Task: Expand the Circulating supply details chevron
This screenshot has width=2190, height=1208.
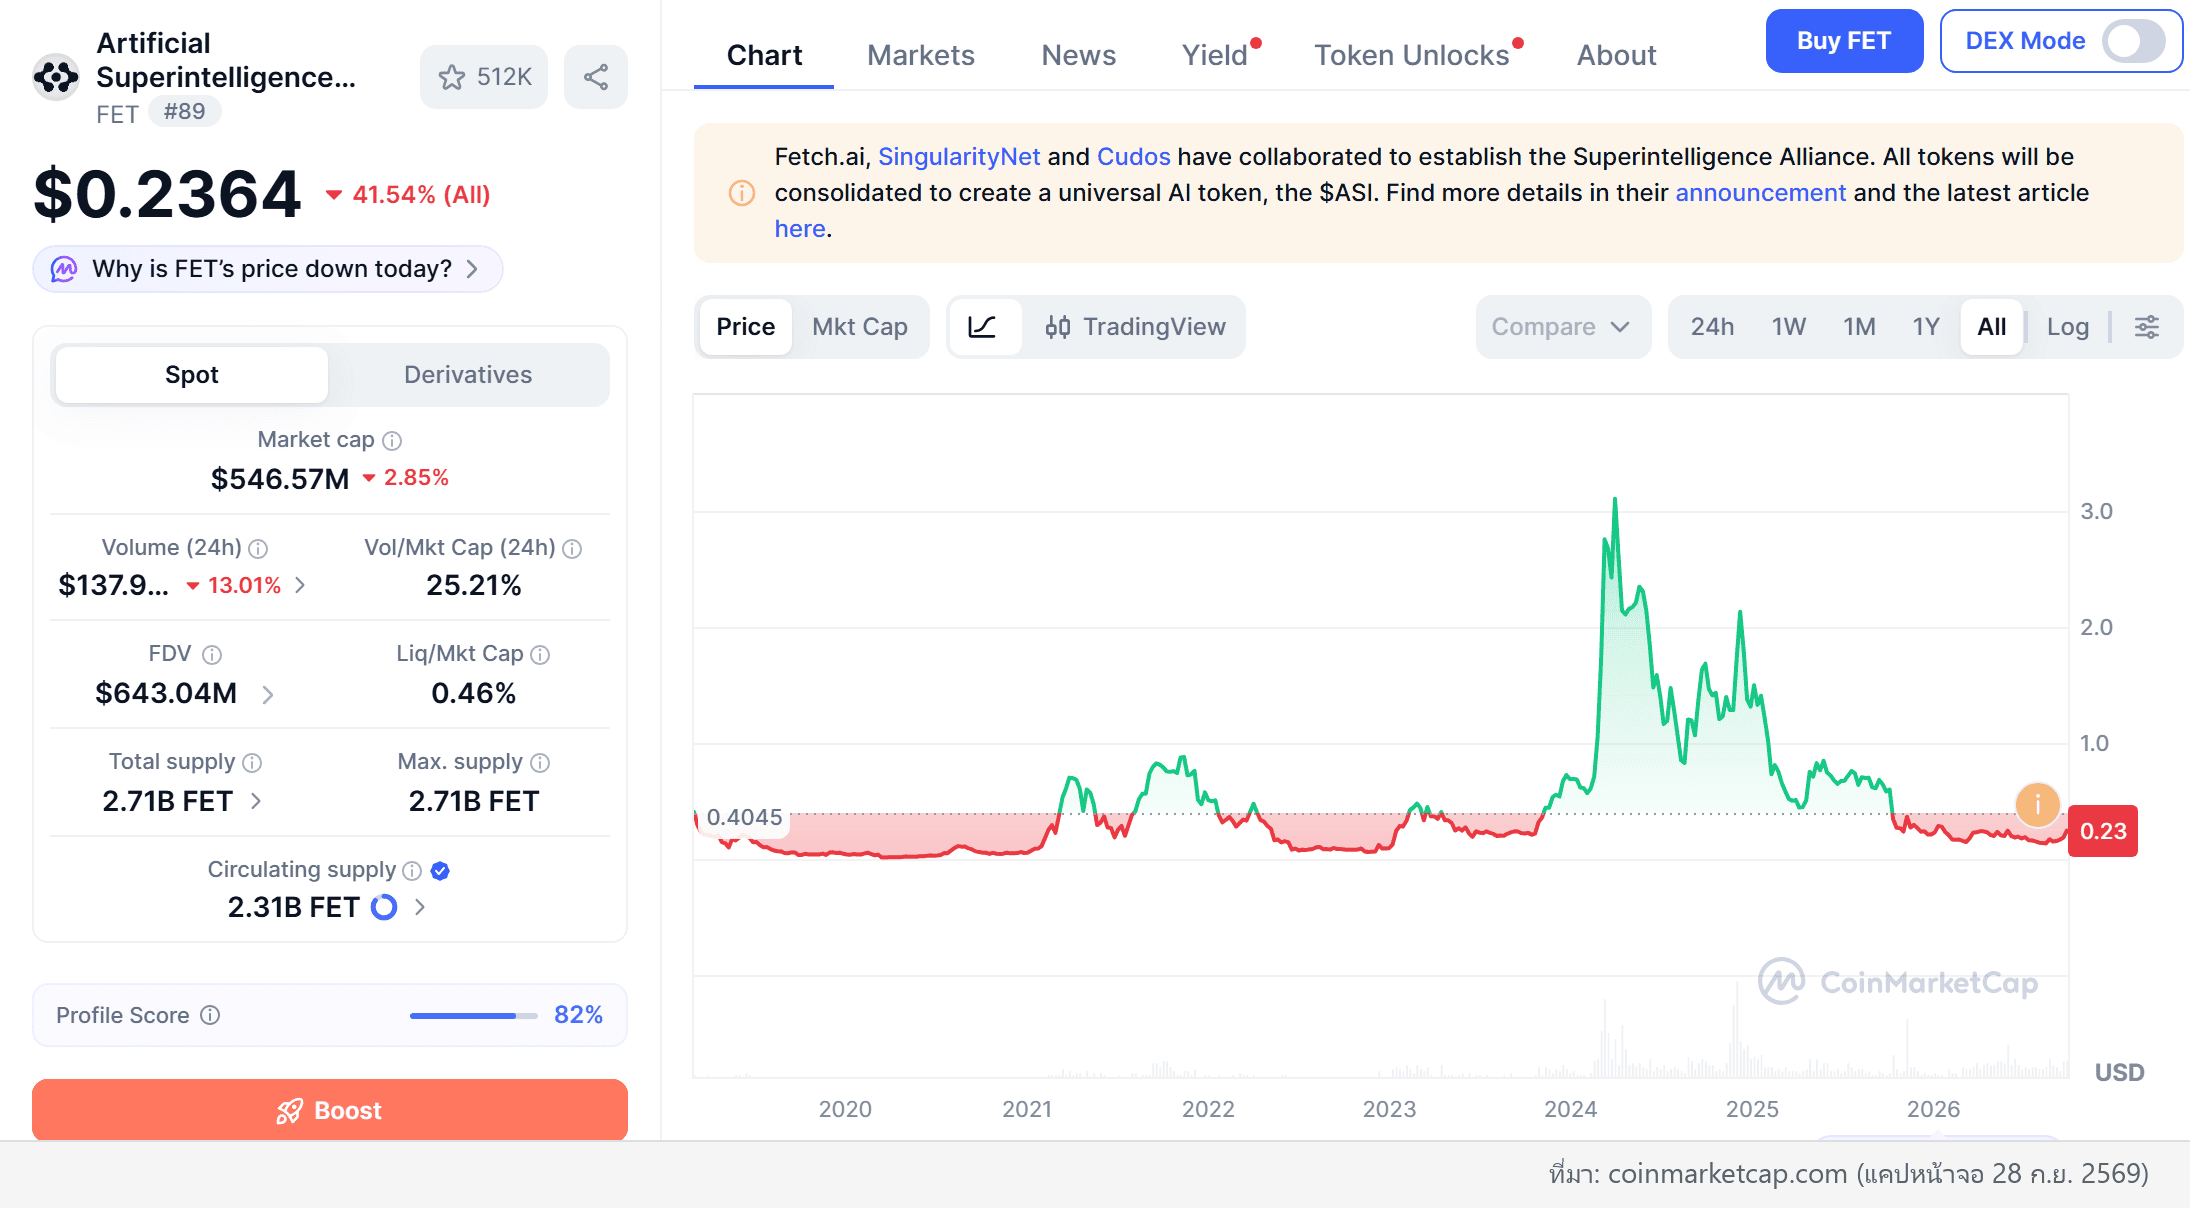Action: (x=420, y=907)
